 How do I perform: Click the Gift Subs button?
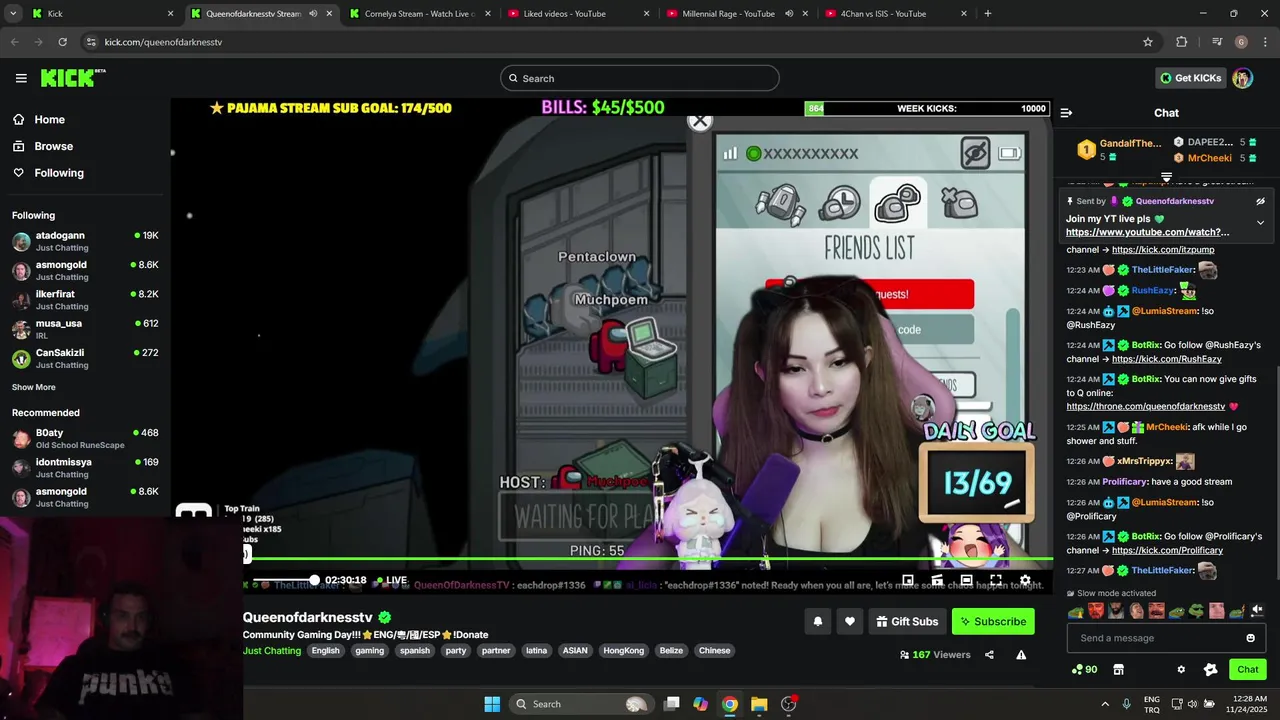pos(907,621)
